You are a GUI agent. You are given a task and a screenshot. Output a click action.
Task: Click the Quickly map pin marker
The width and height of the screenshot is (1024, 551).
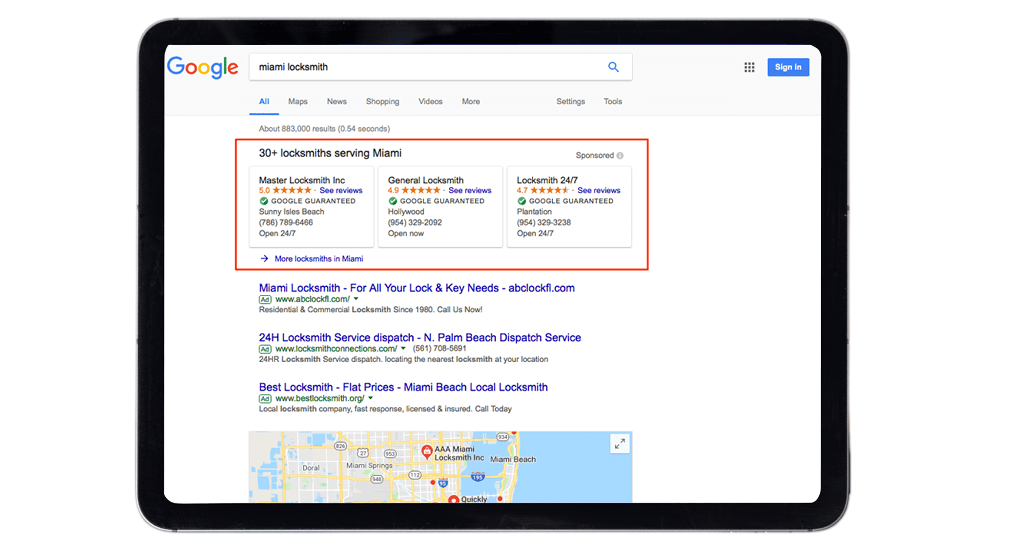[452, 499]
